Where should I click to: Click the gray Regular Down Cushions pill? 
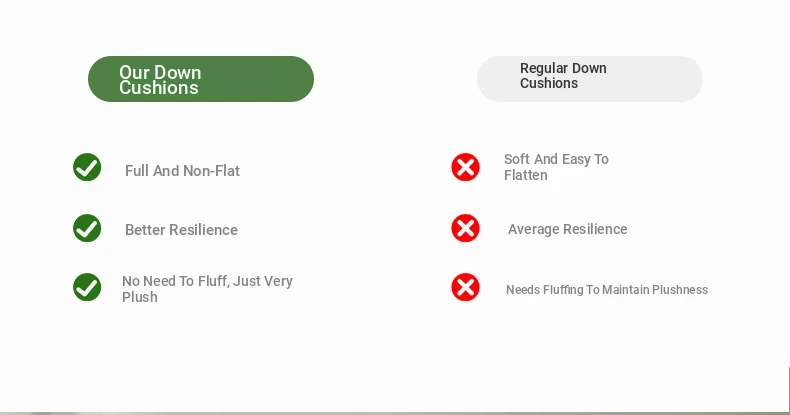coord(590,79)
